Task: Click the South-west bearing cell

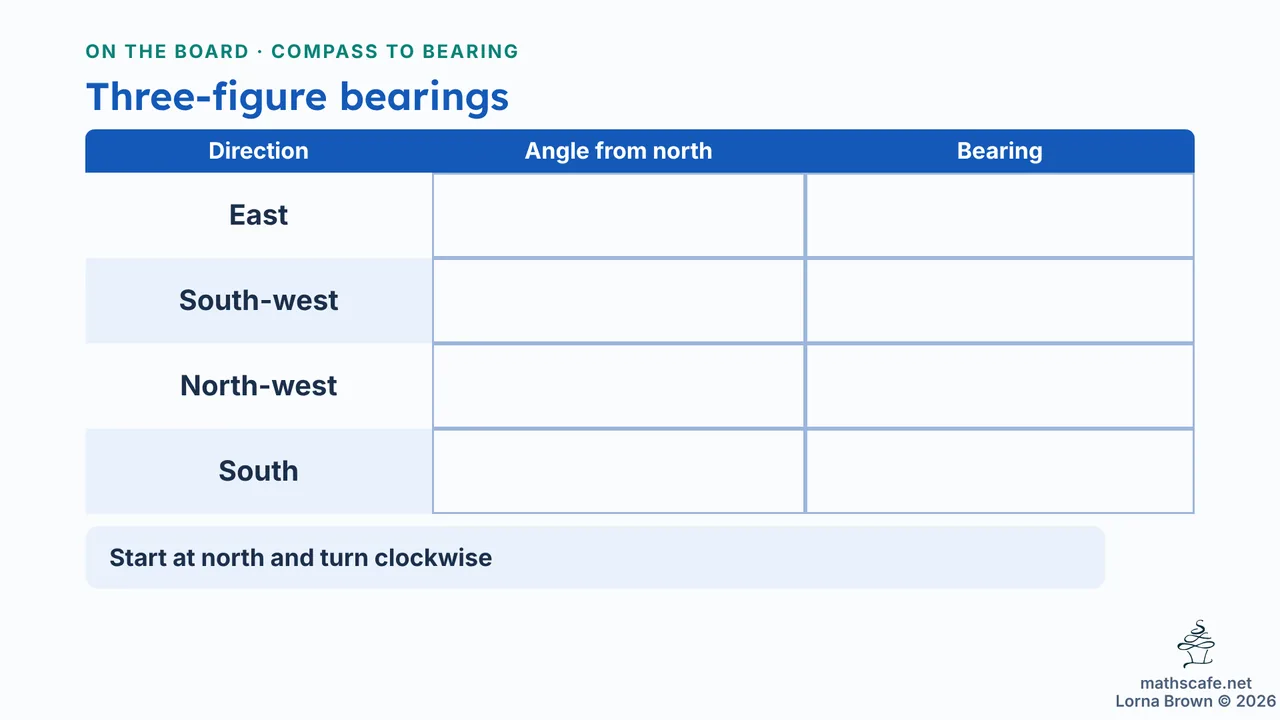Action: coord(1000,301)
